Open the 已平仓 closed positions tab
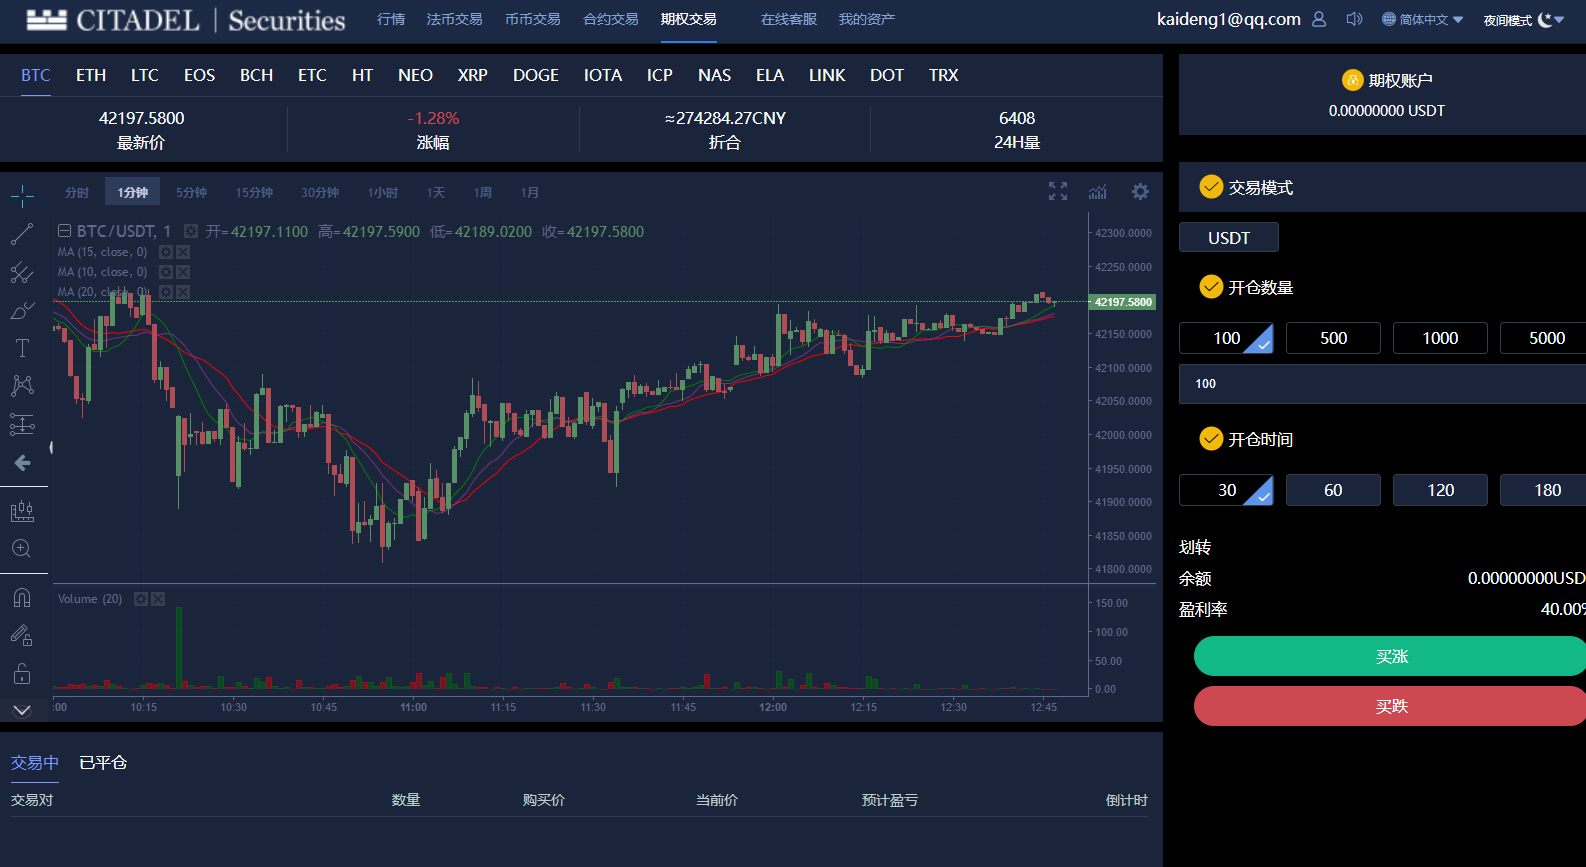Screen dimensions: 1586x867 (x=103, y=762)
